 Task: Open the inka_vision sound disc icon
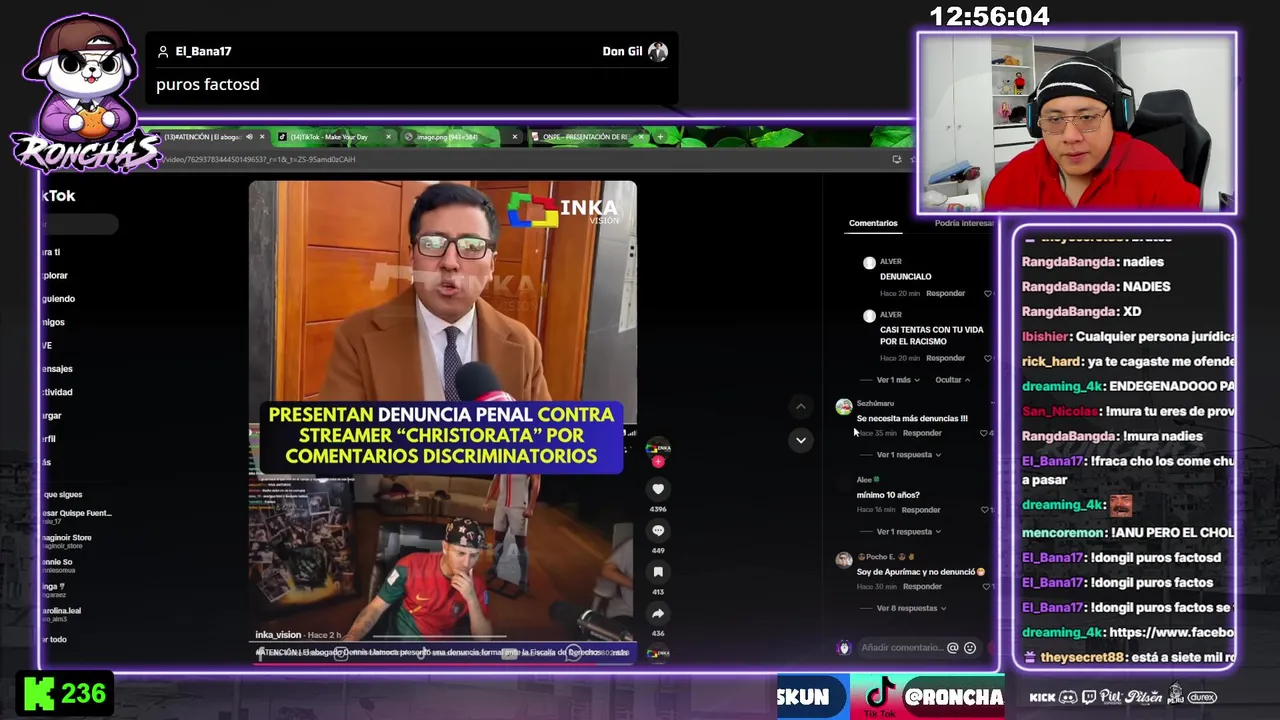tap(658, 653)
